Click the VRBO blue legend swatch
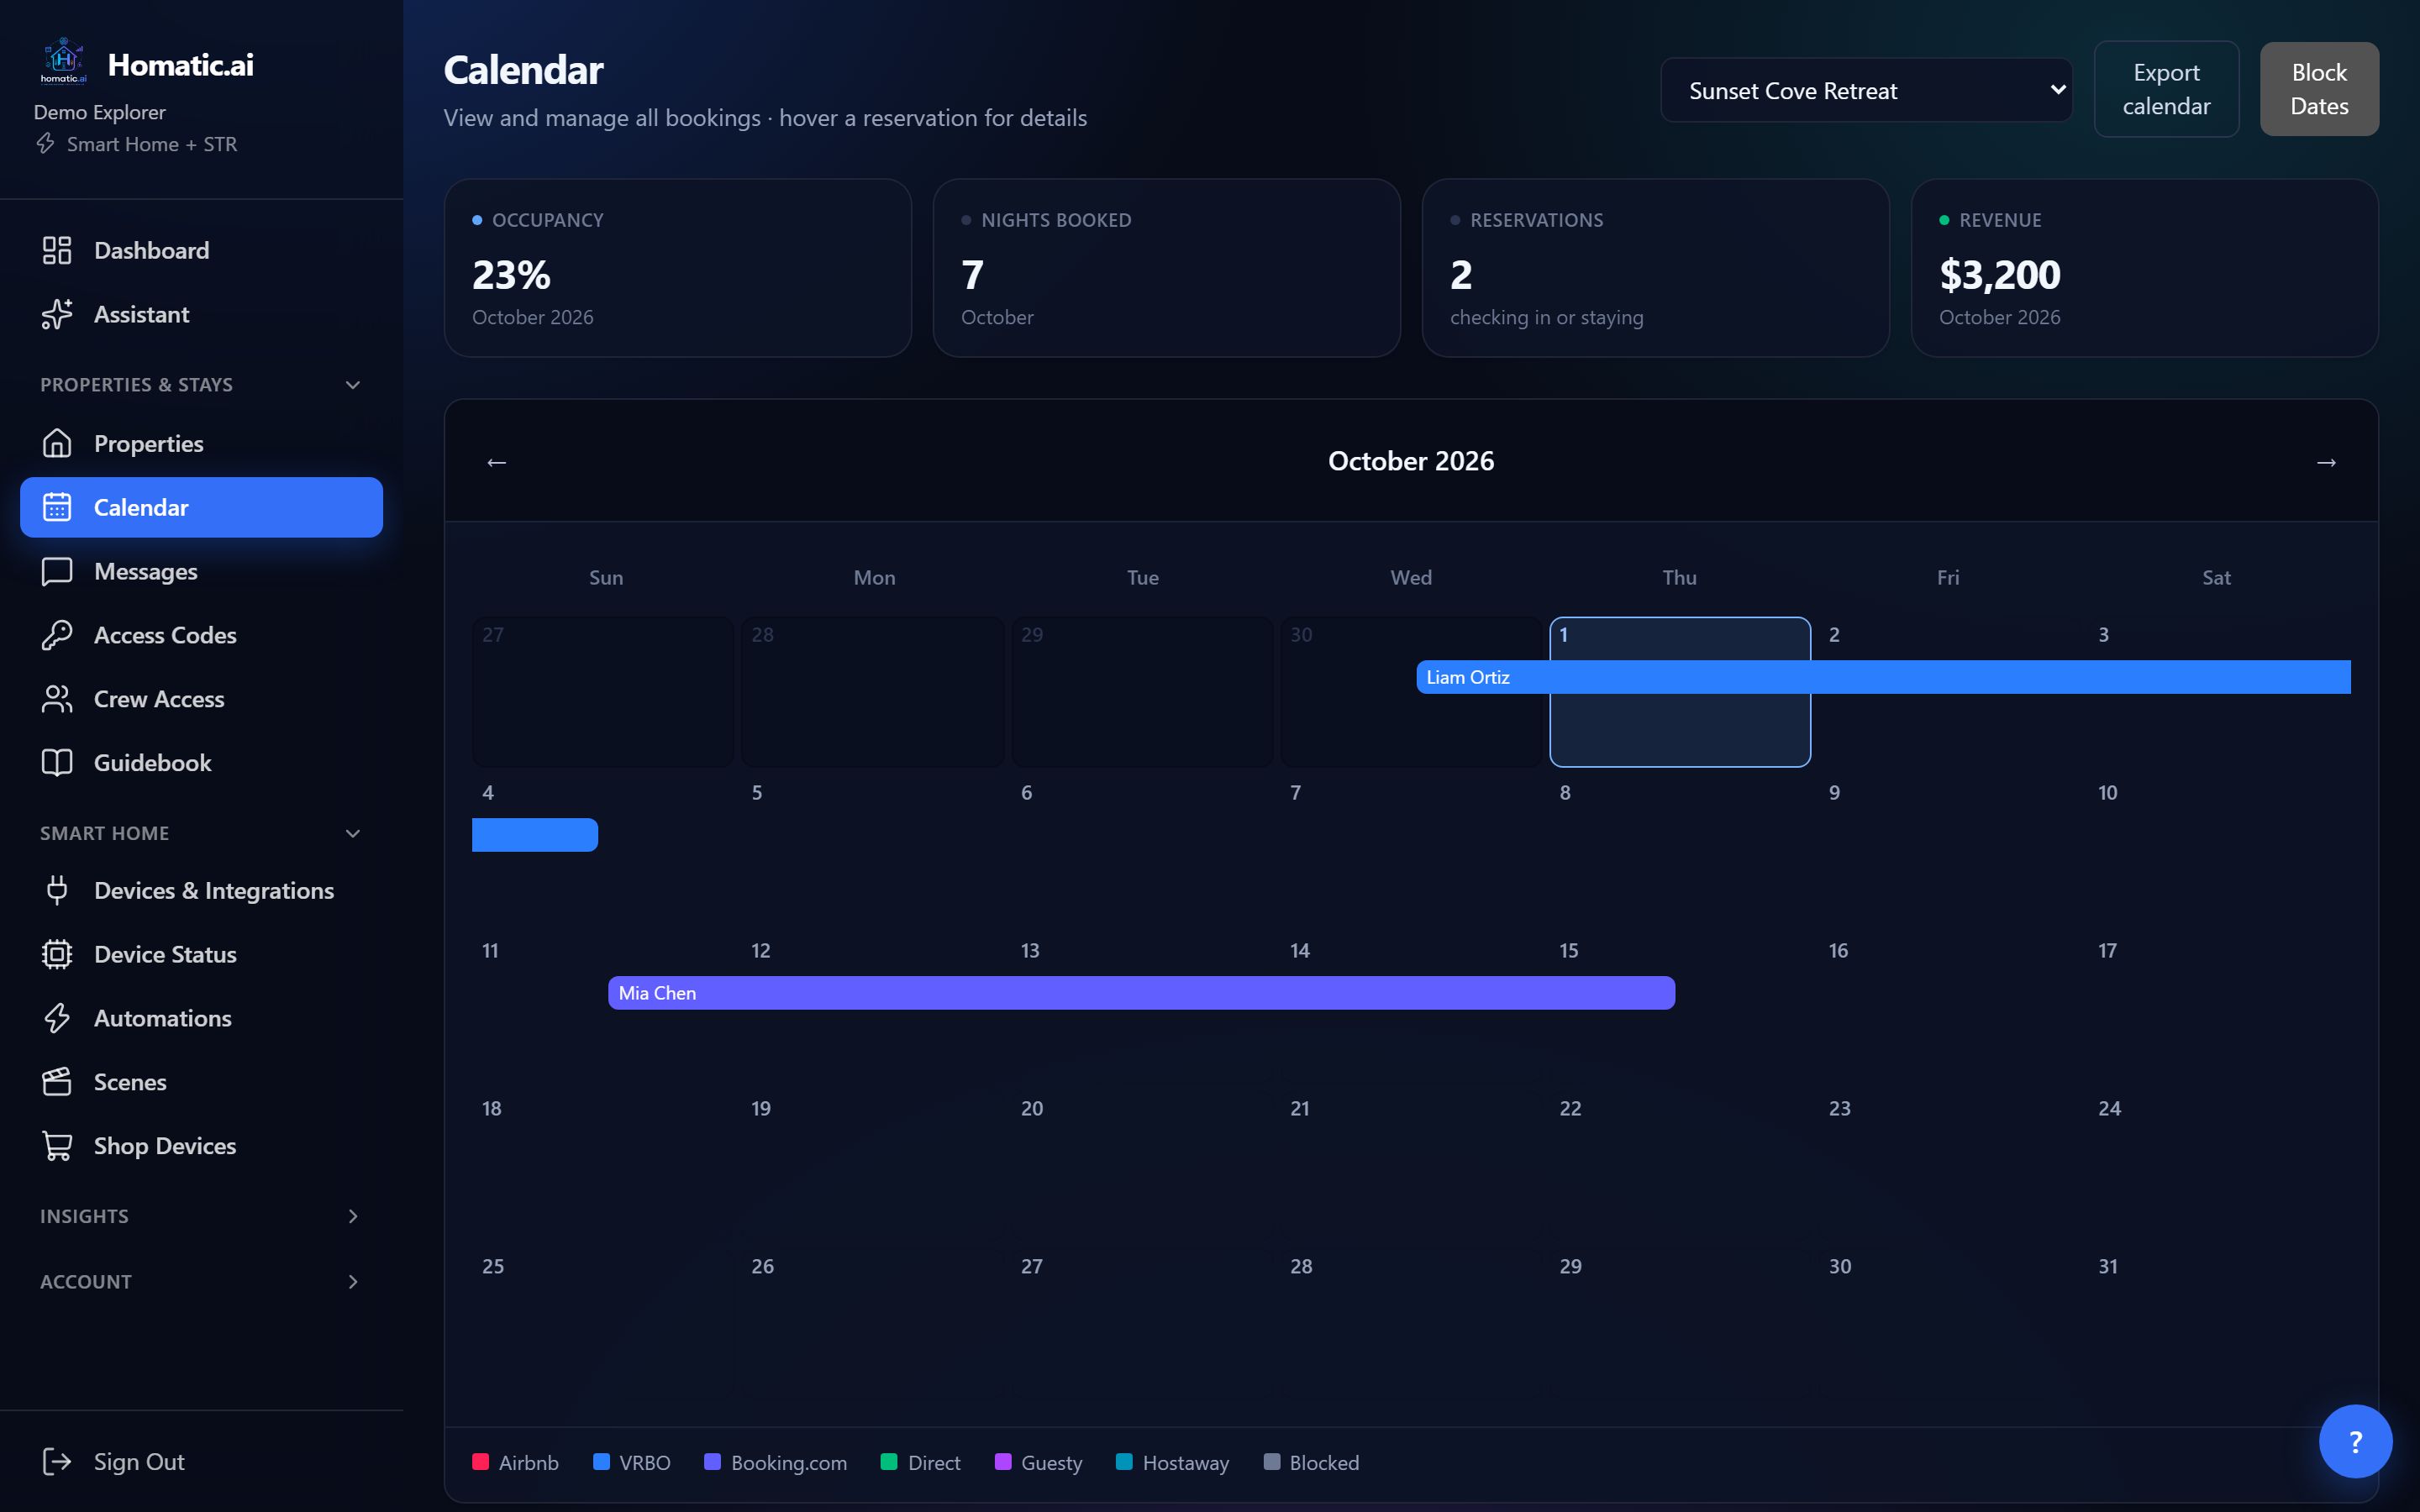The height and width of the screenshot is (1512, 2420). (601, 1462)
